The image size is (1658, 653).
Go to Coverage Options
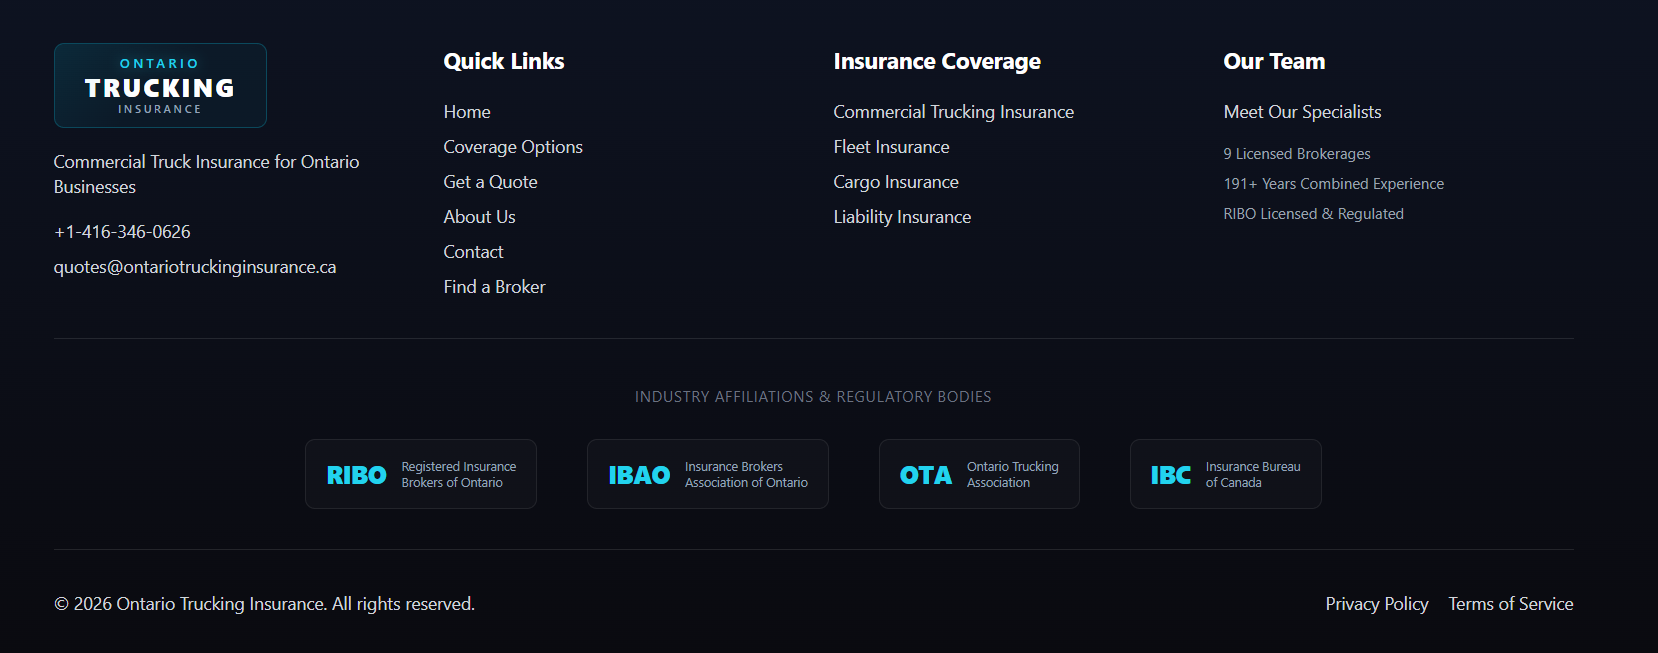513,147
